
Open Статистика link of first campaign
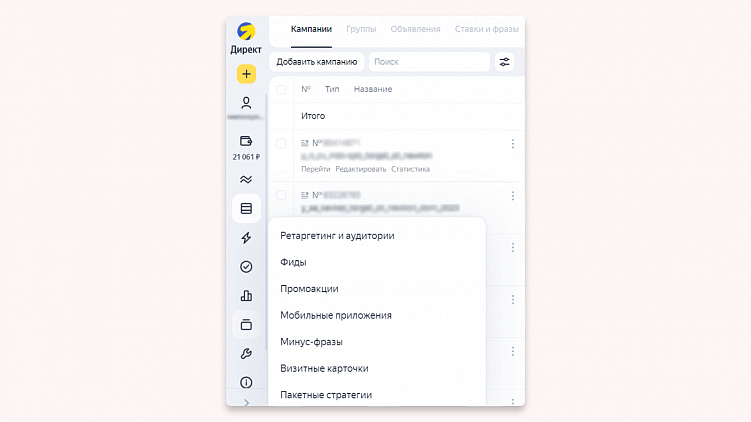point(410,169)
